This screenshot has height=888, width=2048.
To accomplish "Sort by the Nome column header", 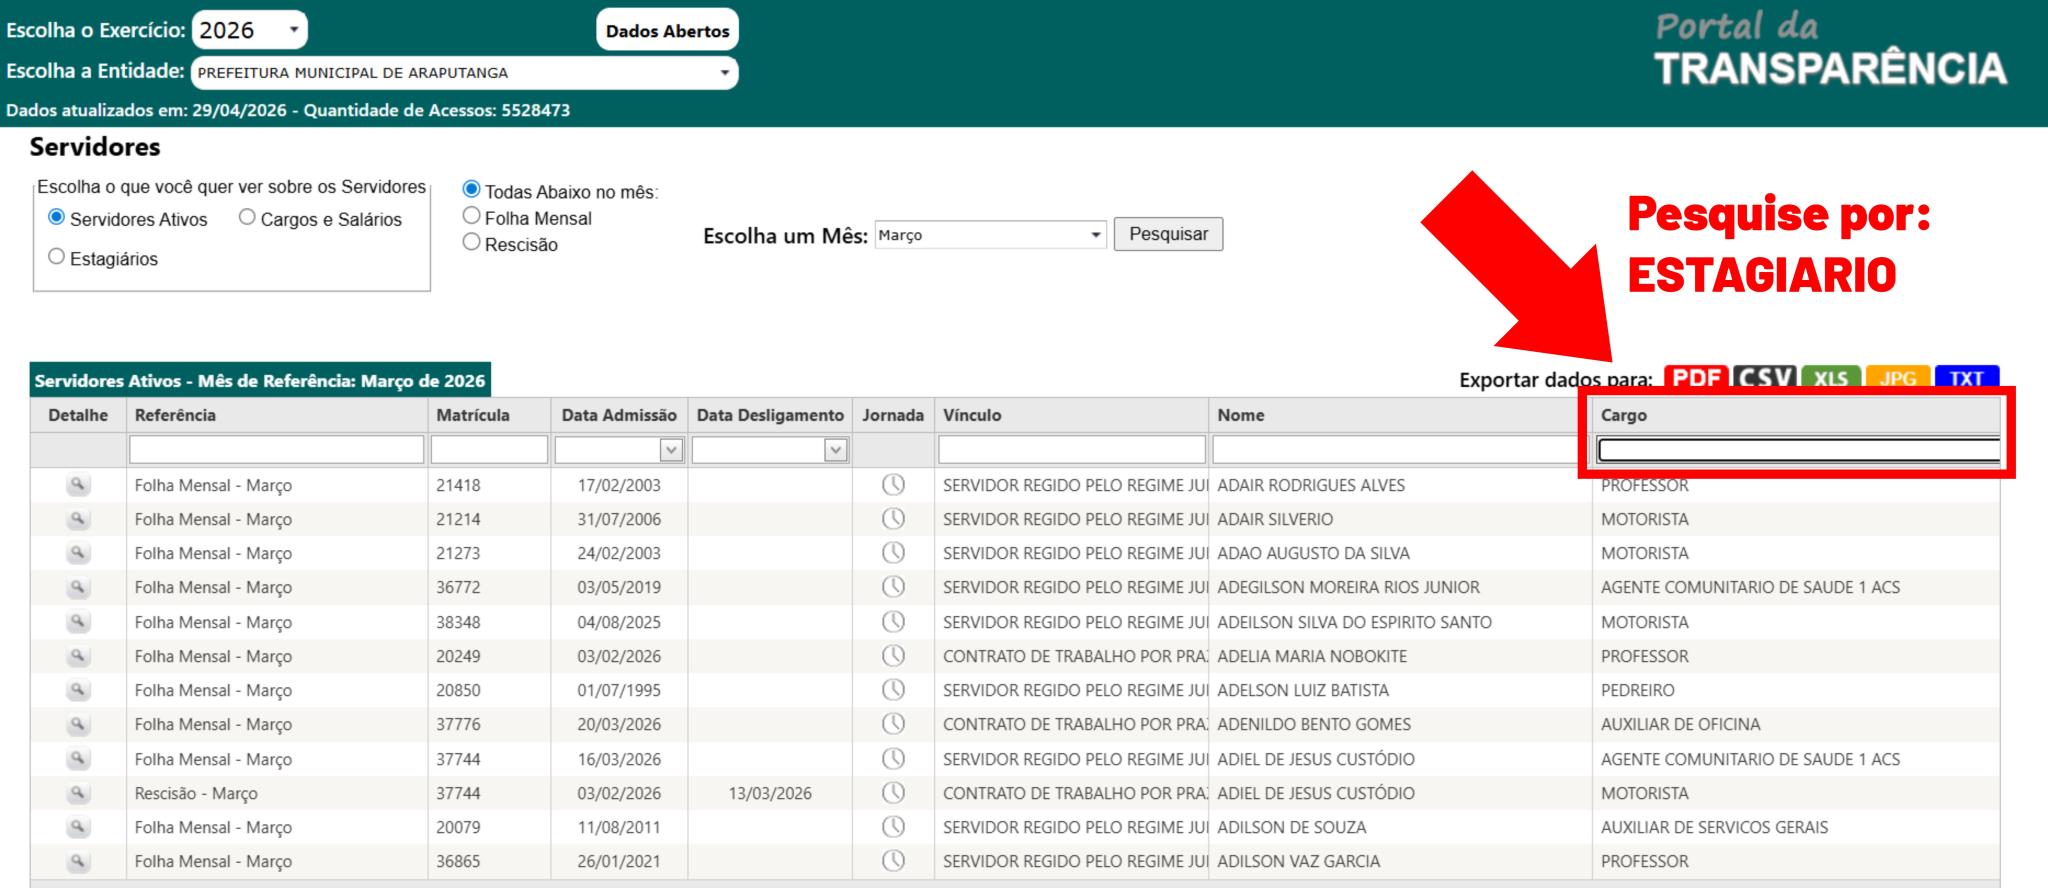I will 1240,415.
